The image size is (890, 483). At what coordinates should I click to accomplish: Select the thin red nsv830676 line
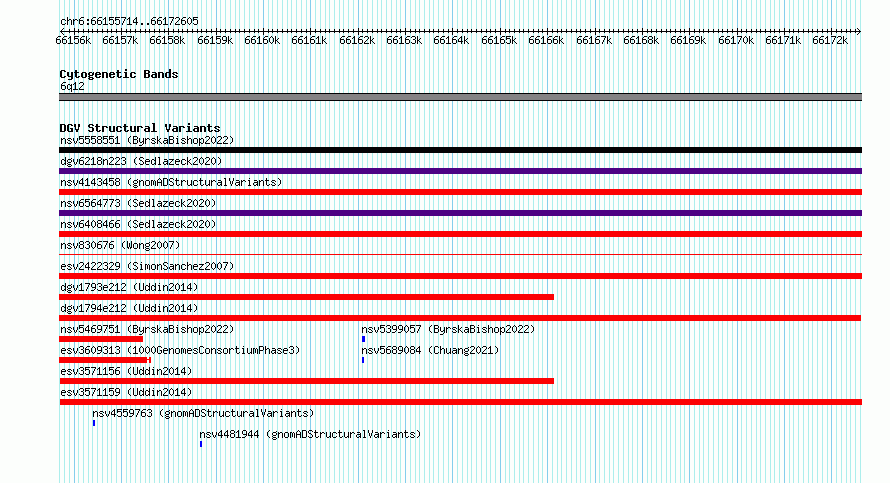point(460,254)
